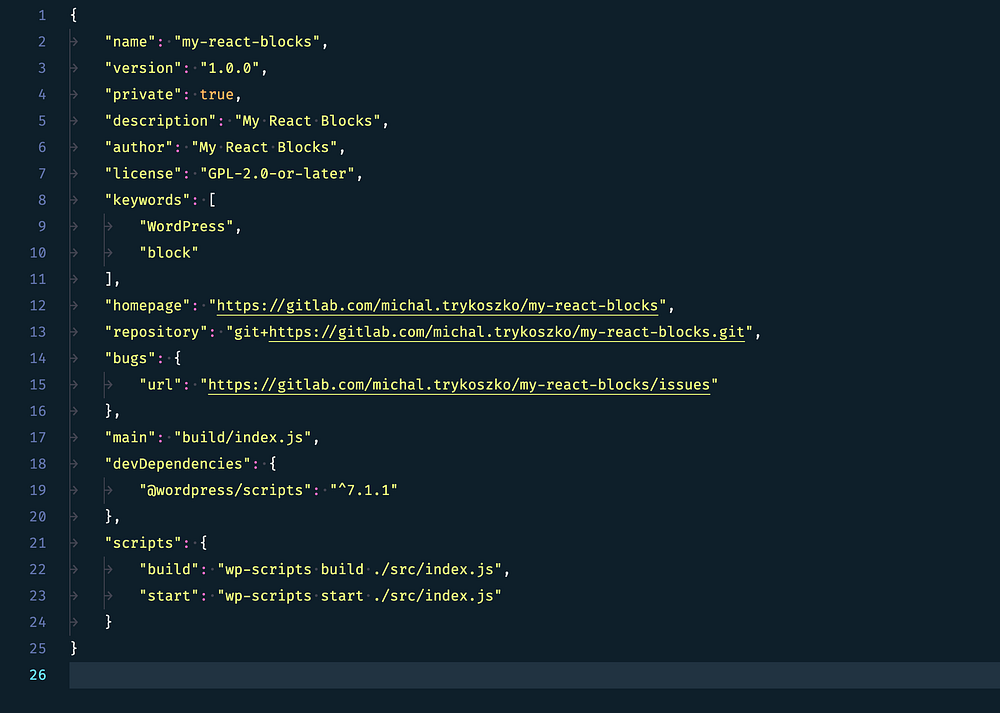Click the true value of "private"
1000x713 pixels.
pyautogui.click(x=216, y=94)
